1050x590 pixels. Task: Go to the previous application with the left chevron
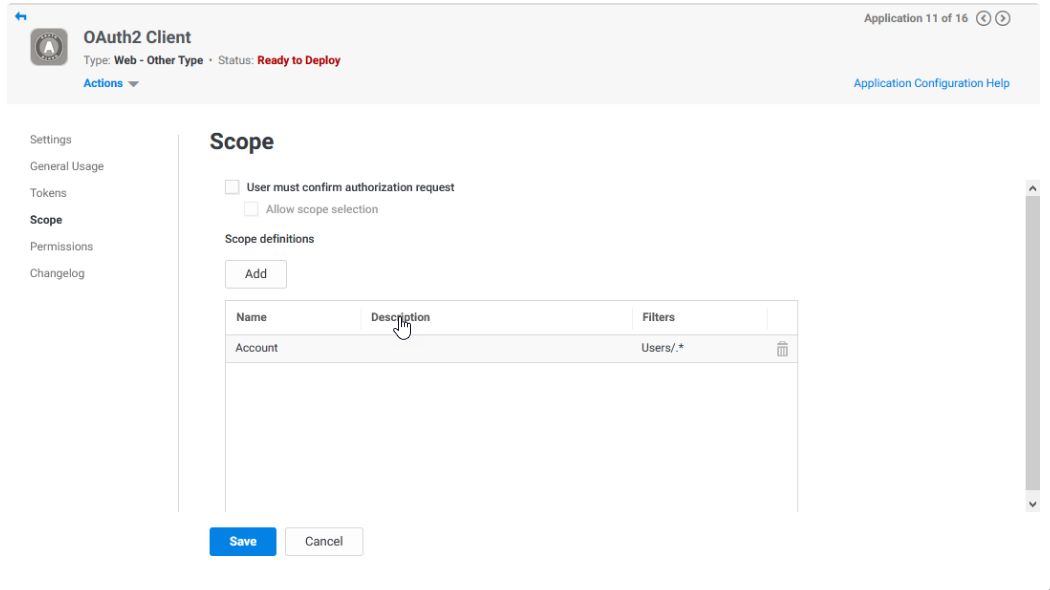pyautogui.click(x=984, y=18)
